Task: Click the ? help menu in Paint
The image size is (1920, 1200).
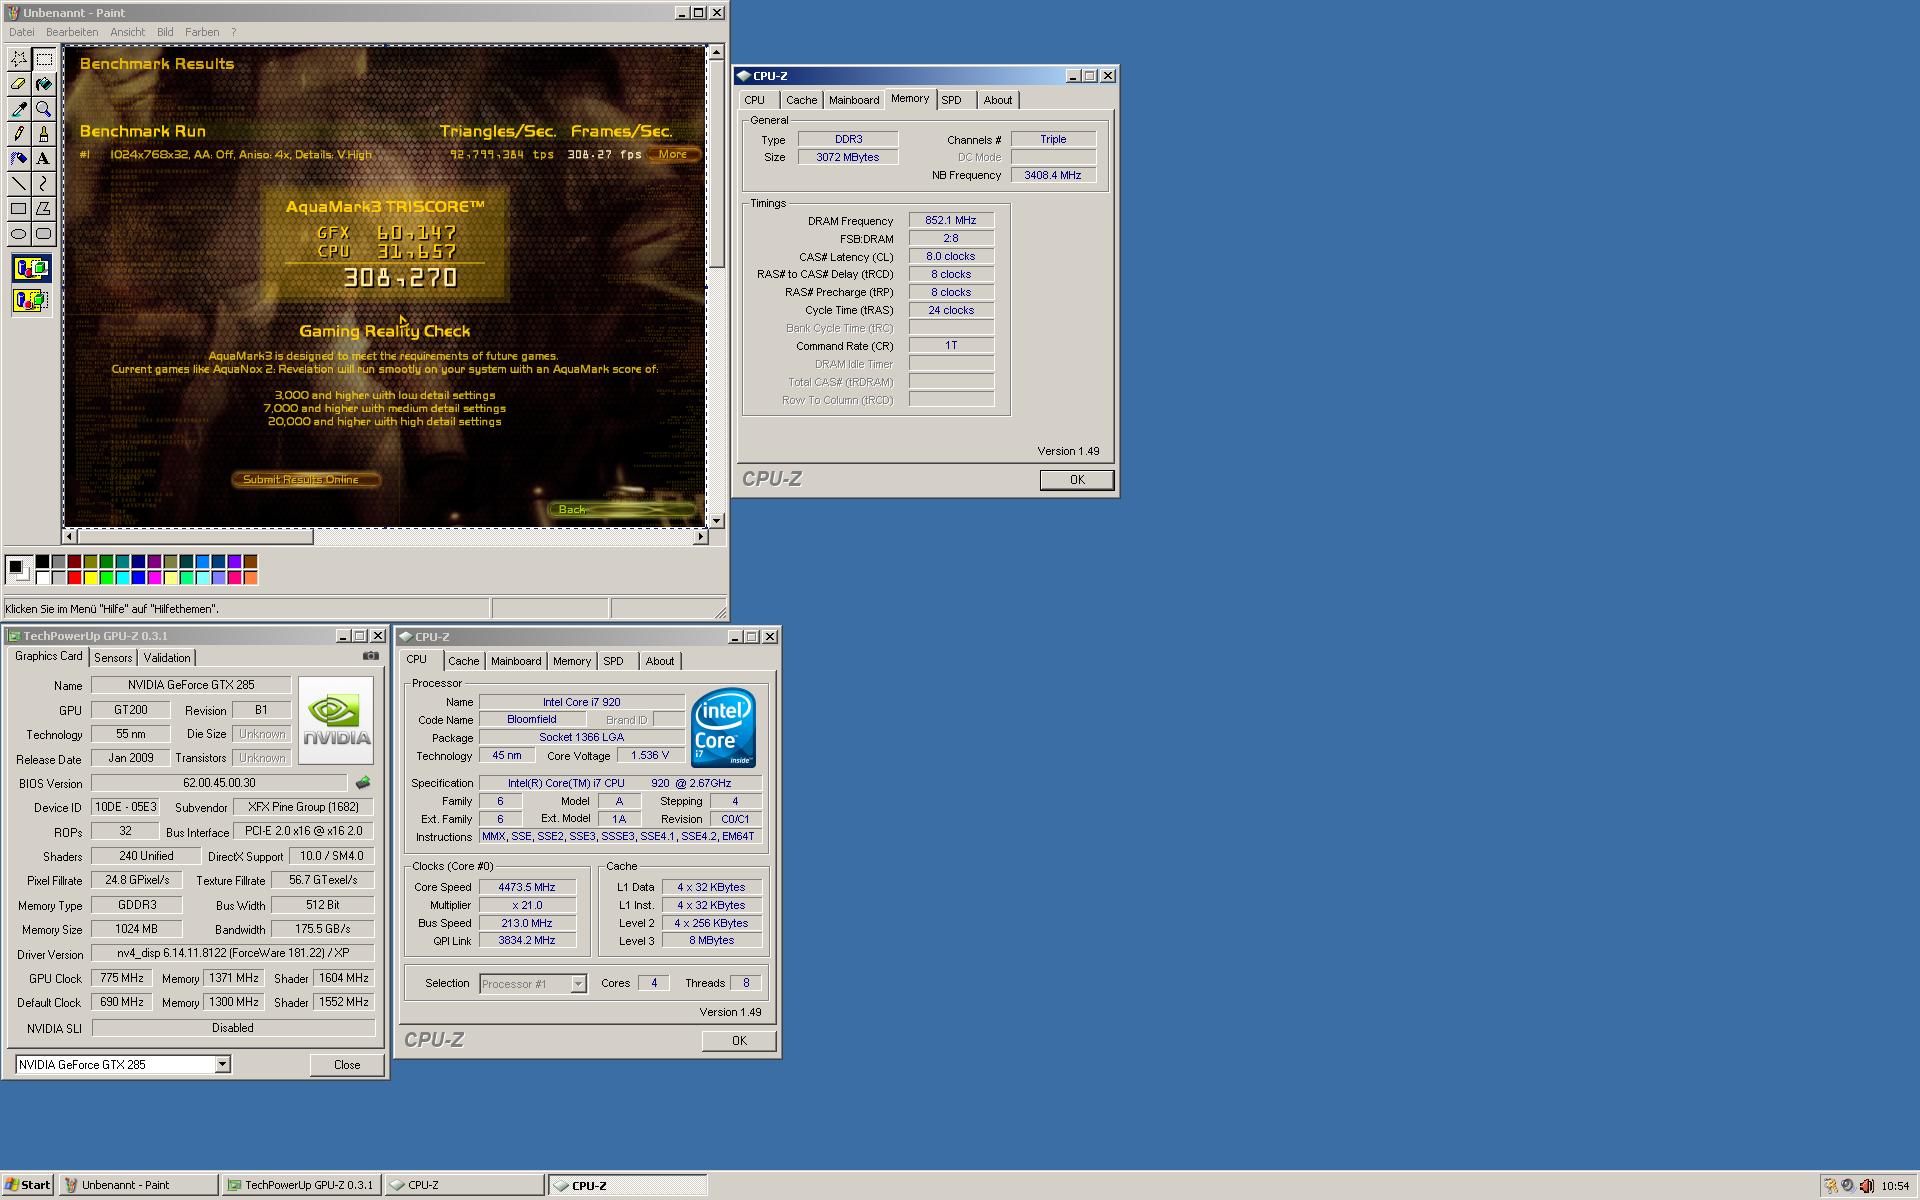Action: point(234,32)
